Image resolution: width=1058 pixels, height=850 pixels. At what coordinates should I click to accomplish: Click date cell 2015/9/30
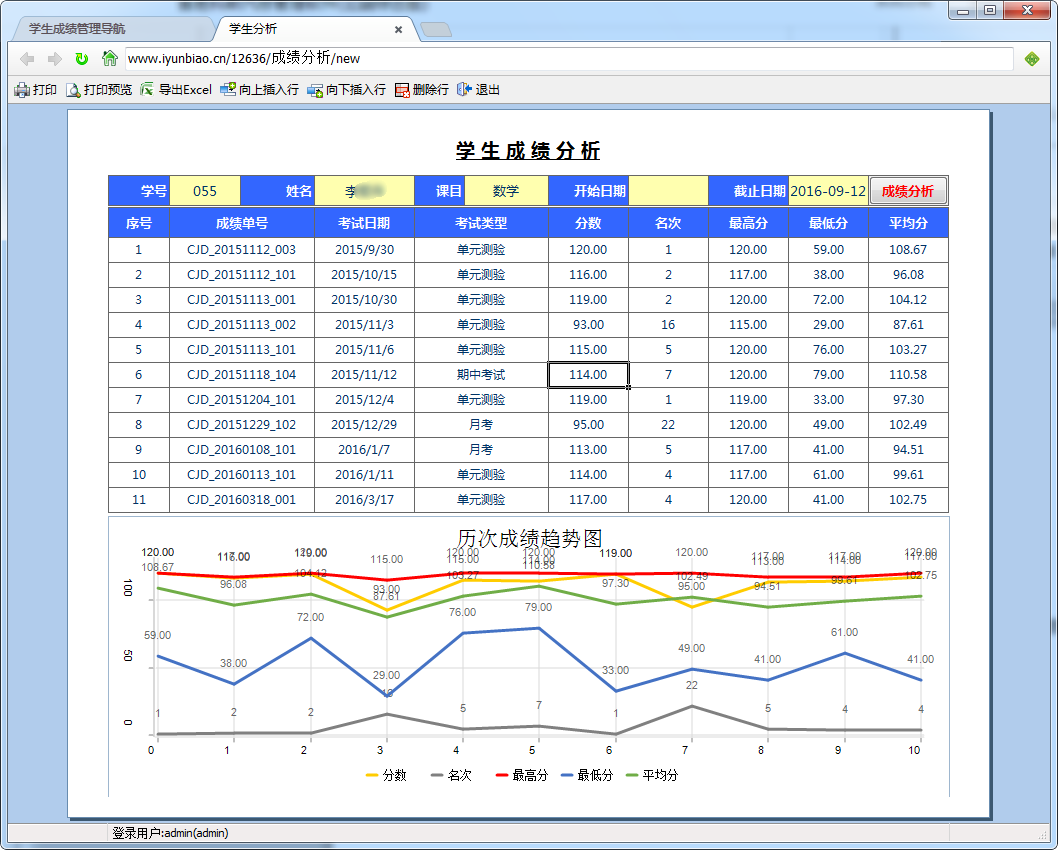click(364, 250)
